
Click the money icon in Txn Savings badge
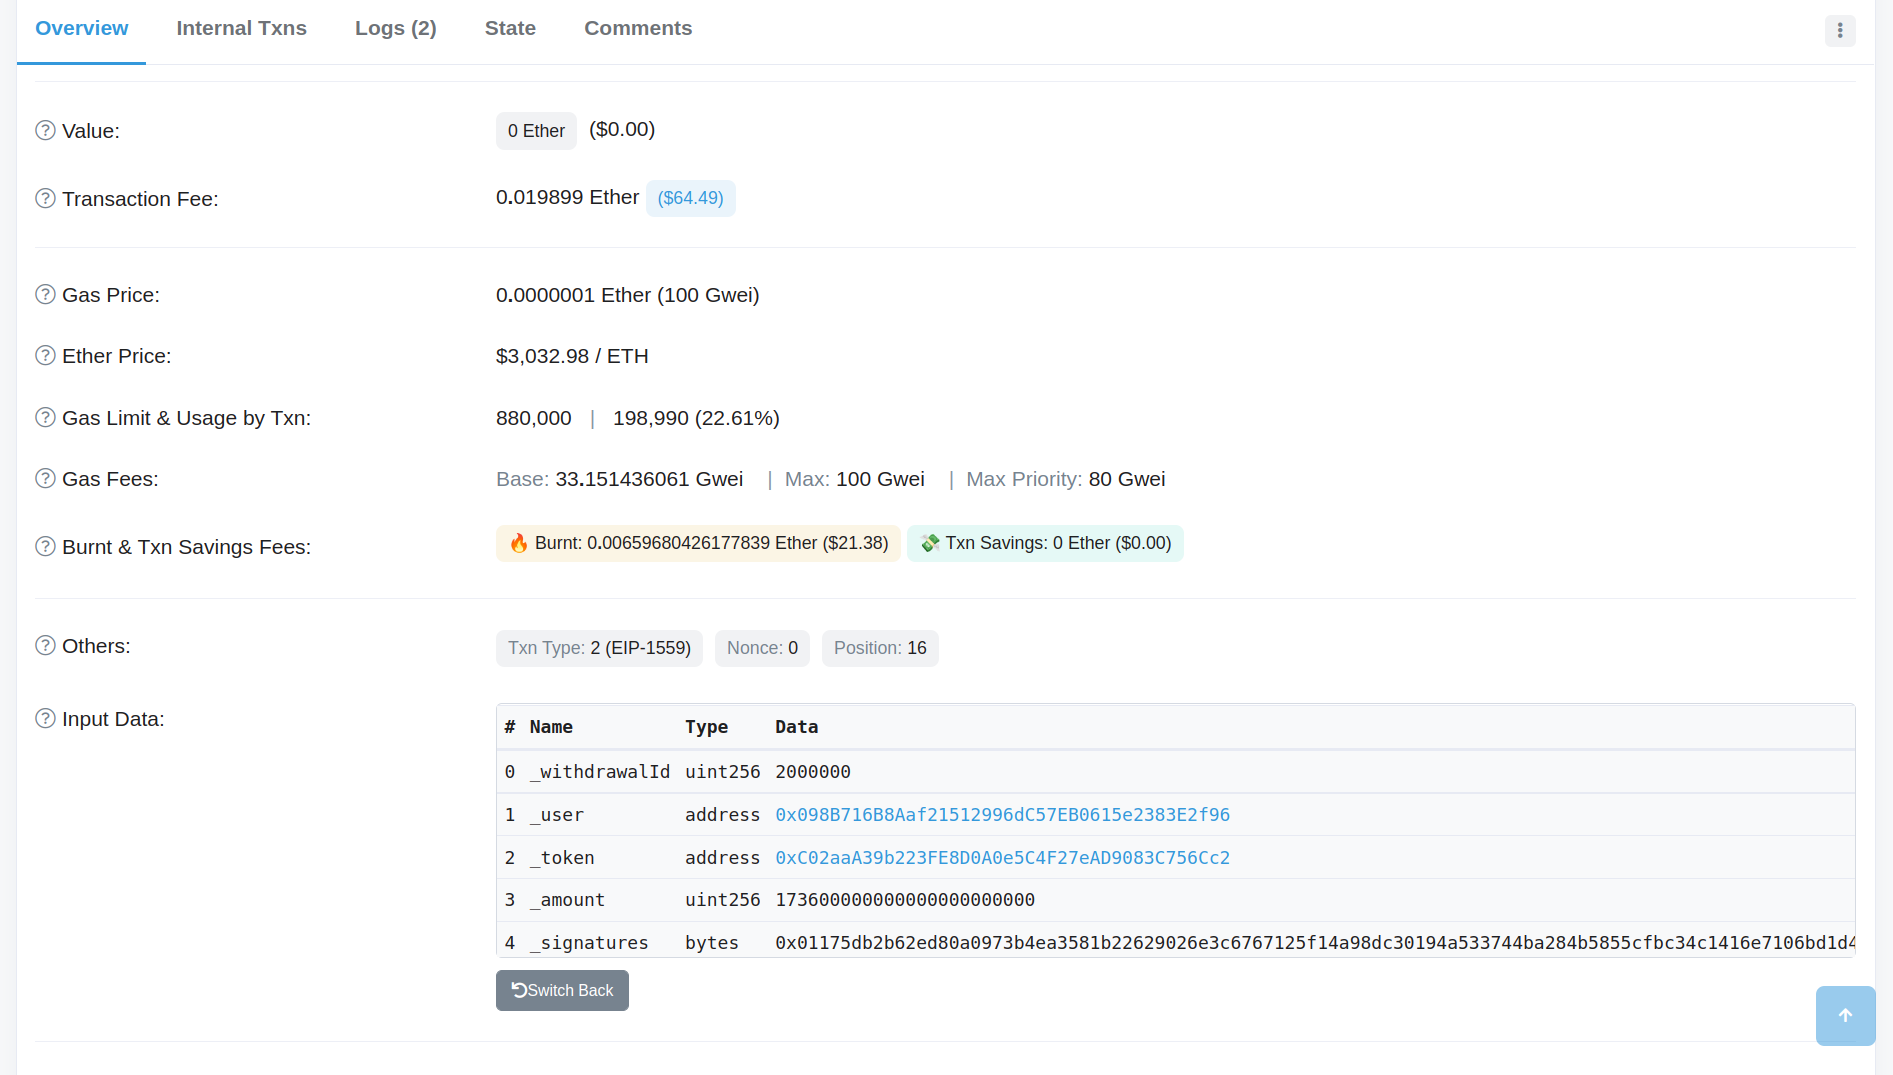tap(930, 543)
